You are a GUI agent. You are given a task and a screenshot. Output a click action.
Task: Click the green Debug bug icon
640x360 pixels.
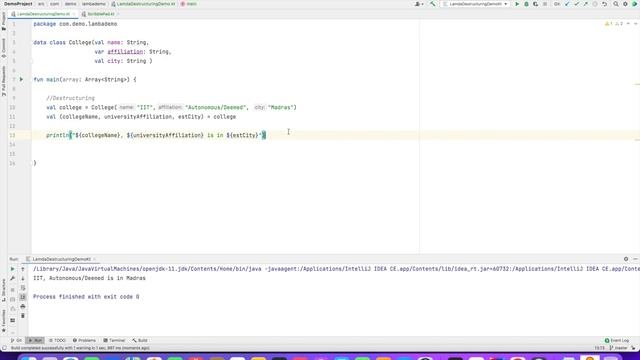526,4
